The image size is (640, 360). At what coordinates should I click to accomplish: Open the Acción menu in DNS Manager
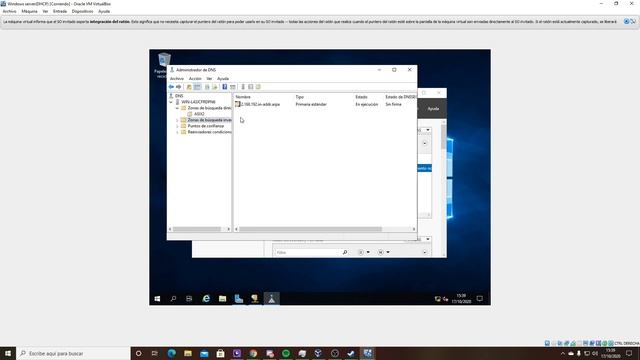(x=195, y=78)
